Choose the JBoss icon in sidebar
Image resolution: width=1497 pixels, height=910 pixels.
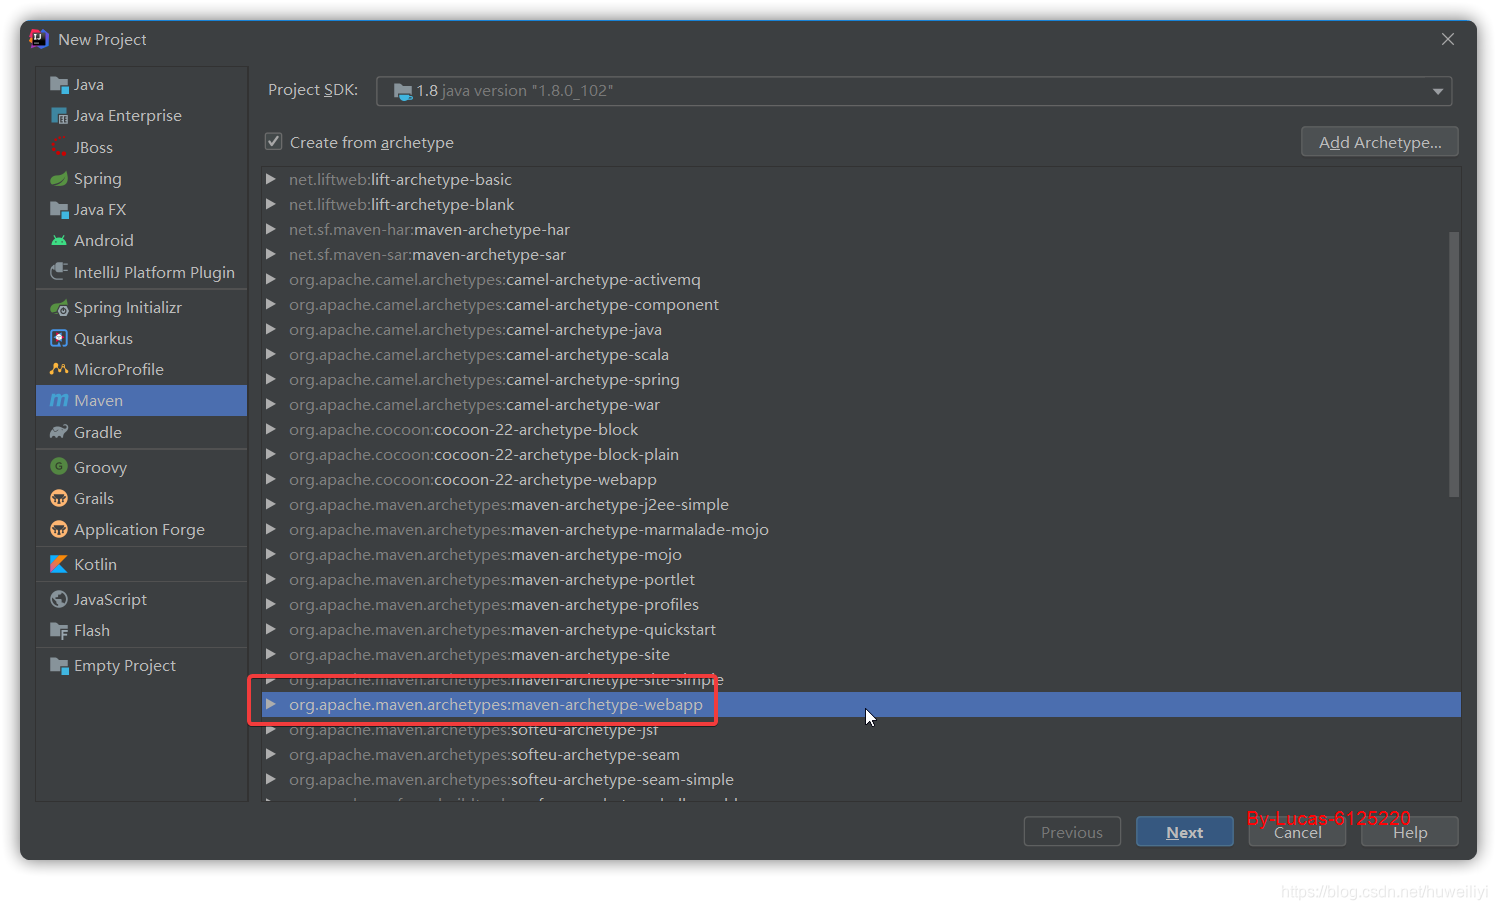59,147
